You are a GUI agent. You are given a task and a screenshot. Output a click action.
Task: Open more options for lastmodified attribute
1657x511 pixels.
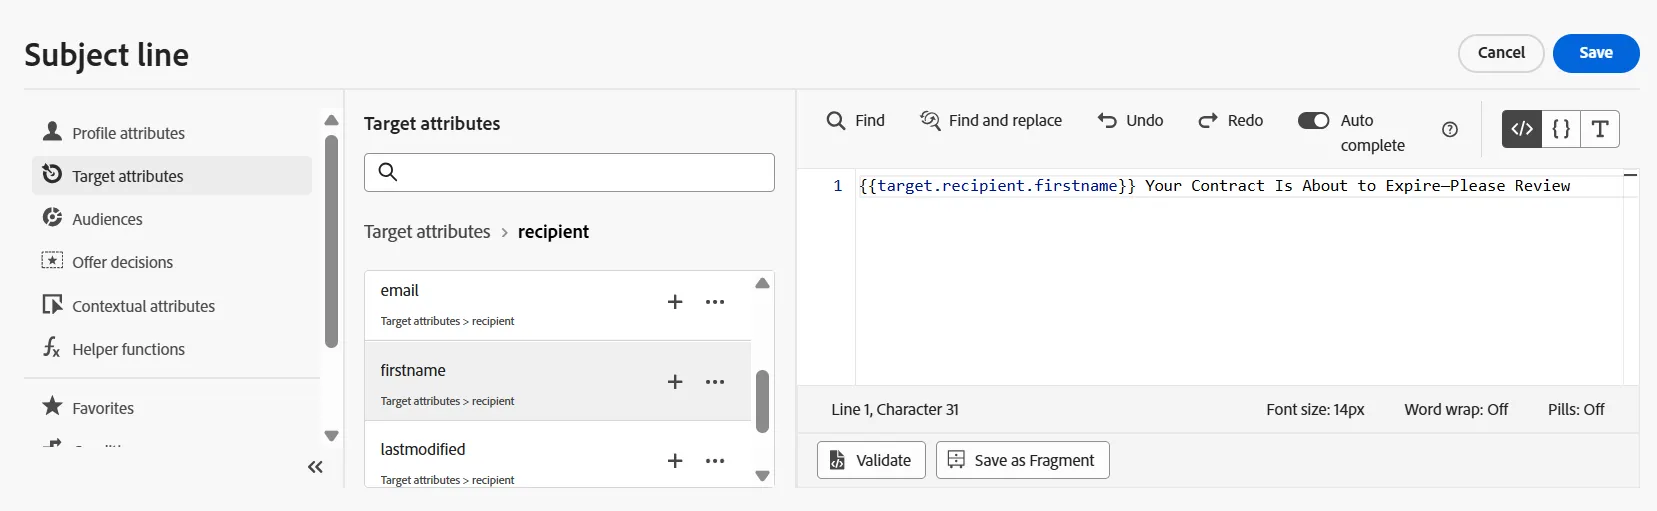[715, 461]
